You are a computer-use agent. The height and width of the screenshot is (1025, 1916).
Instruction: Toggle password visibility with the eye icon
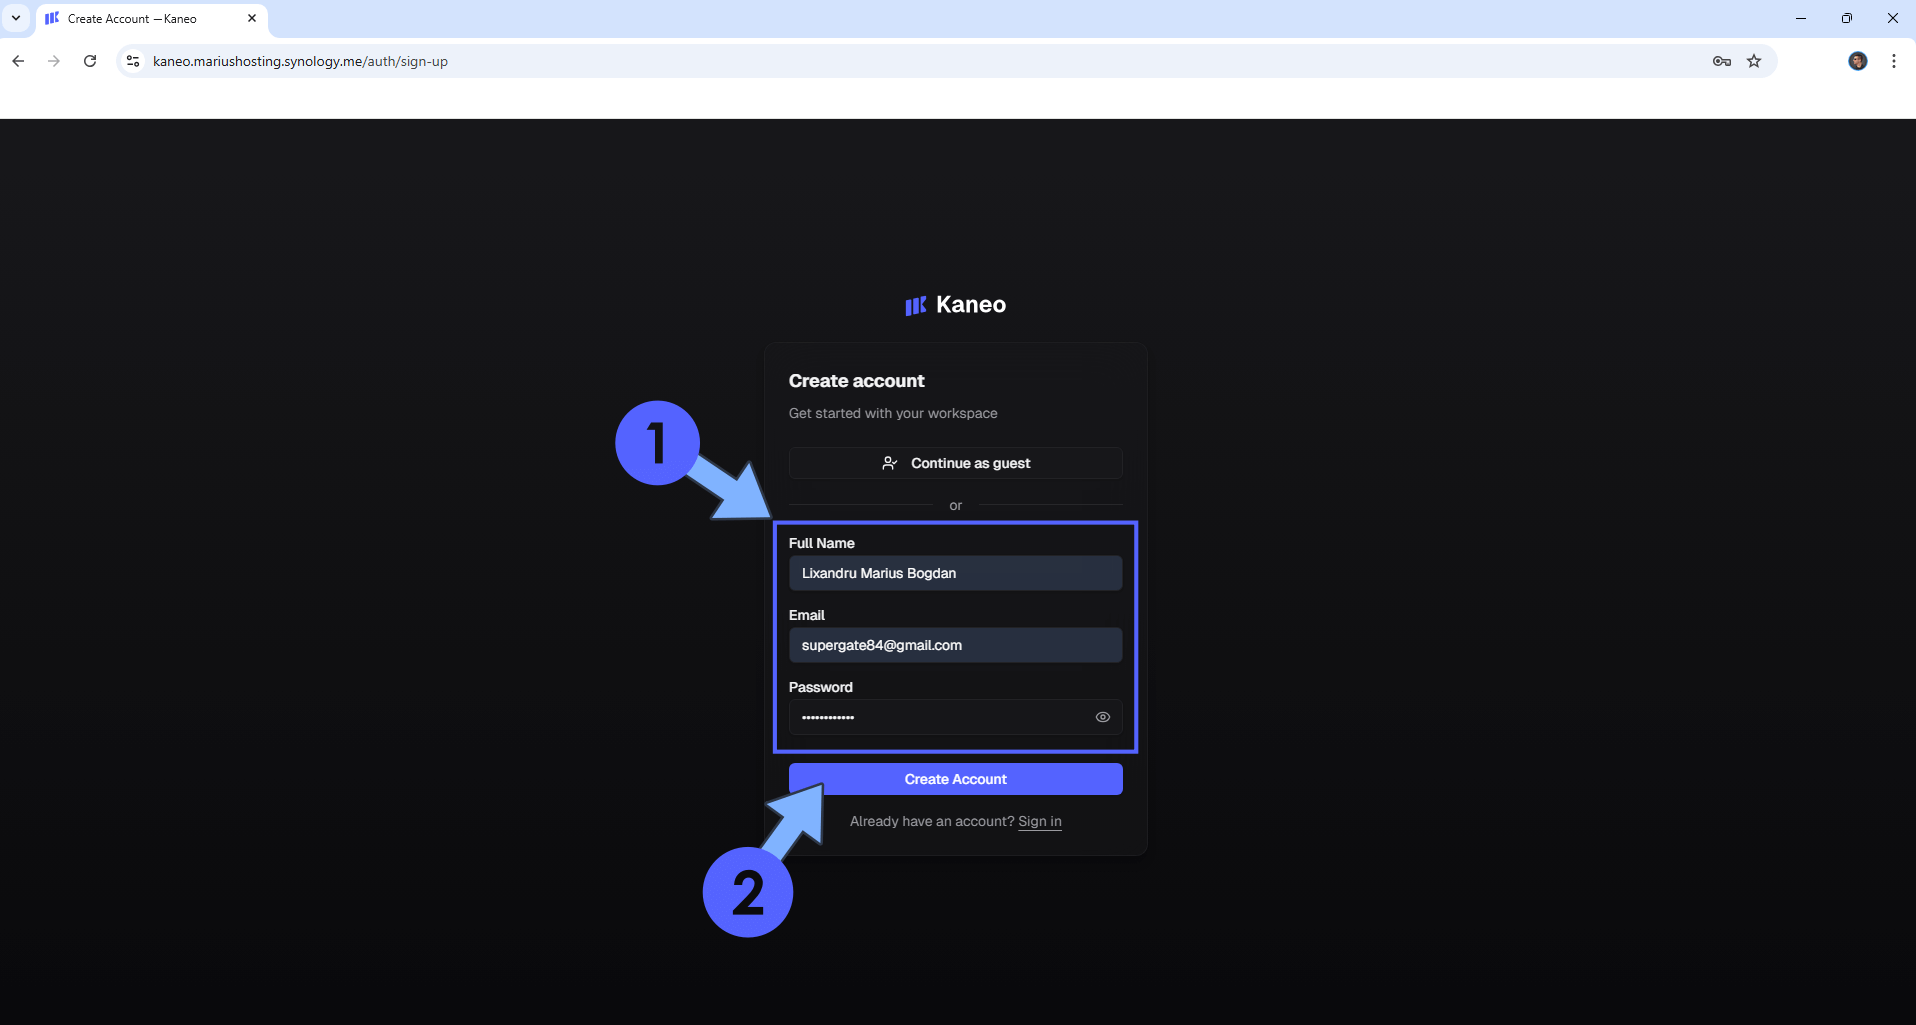(1103, 717)
